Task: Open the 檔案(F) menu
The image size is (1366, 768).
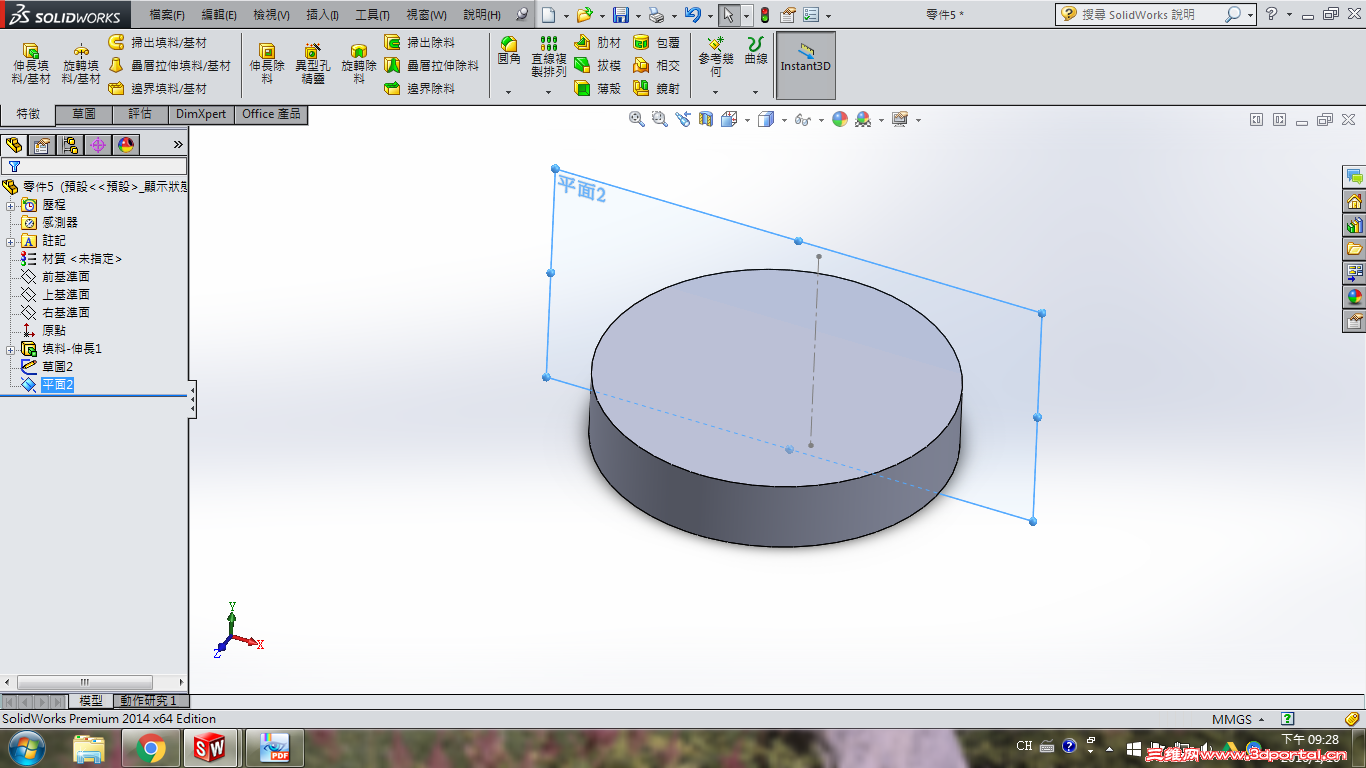Action: point(167,15)
